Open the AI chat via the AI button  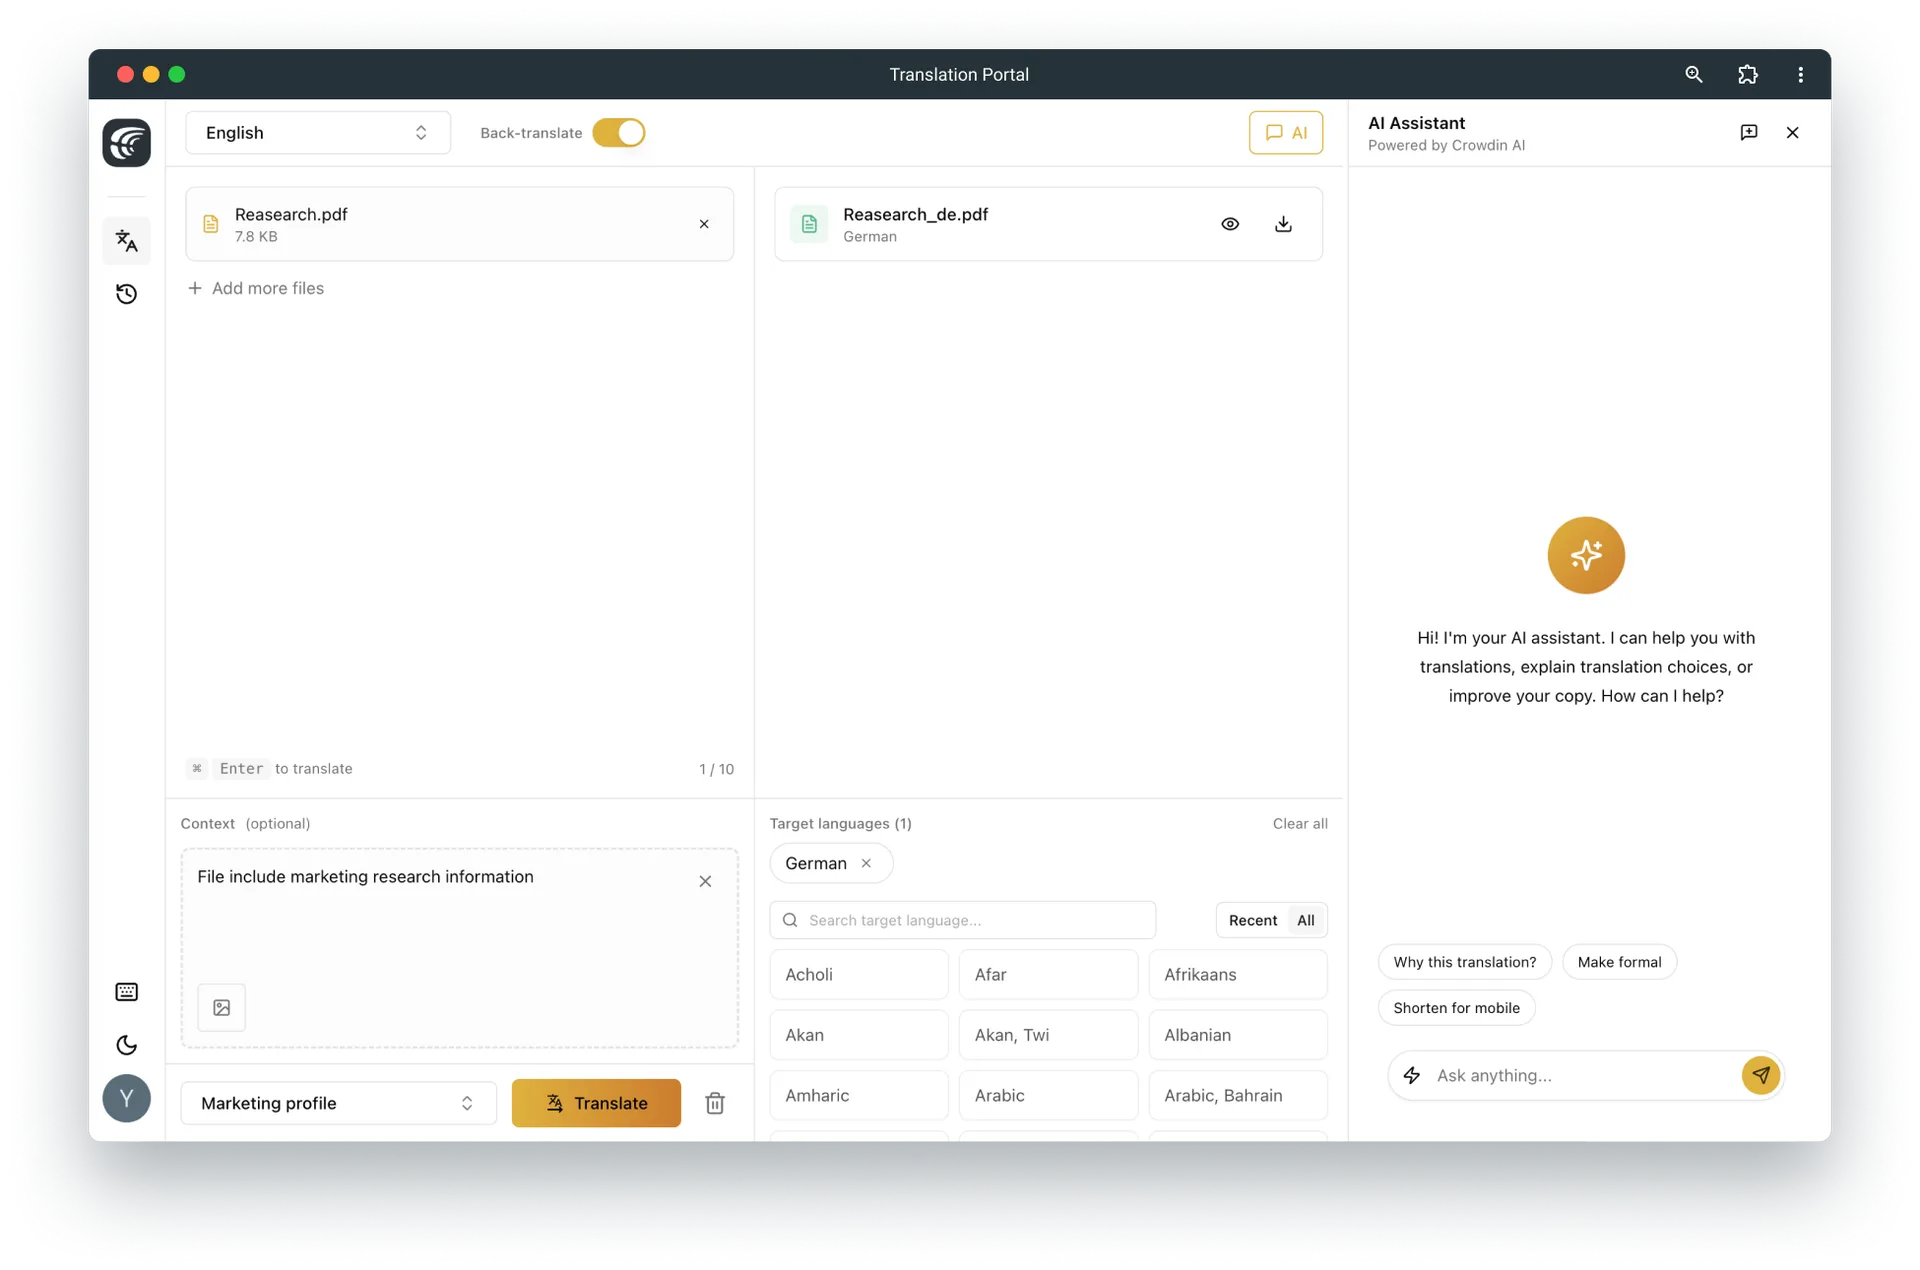click(1286, 132)
